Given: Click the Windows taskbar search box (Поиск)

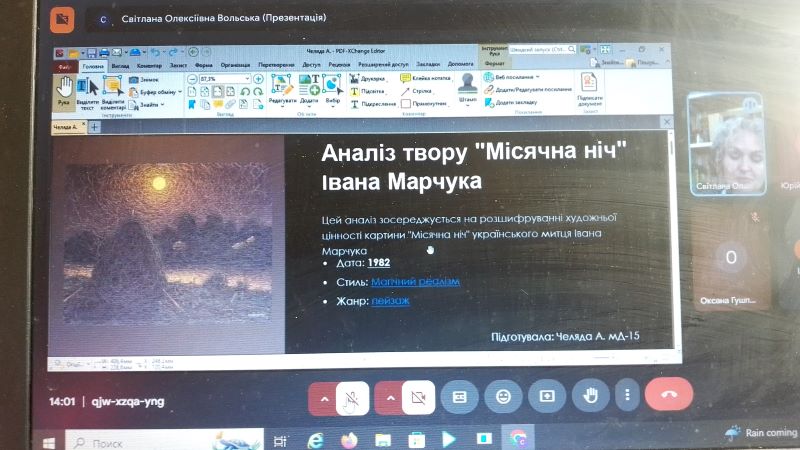Looking at the screenshot, I should [x=166, y=442].
